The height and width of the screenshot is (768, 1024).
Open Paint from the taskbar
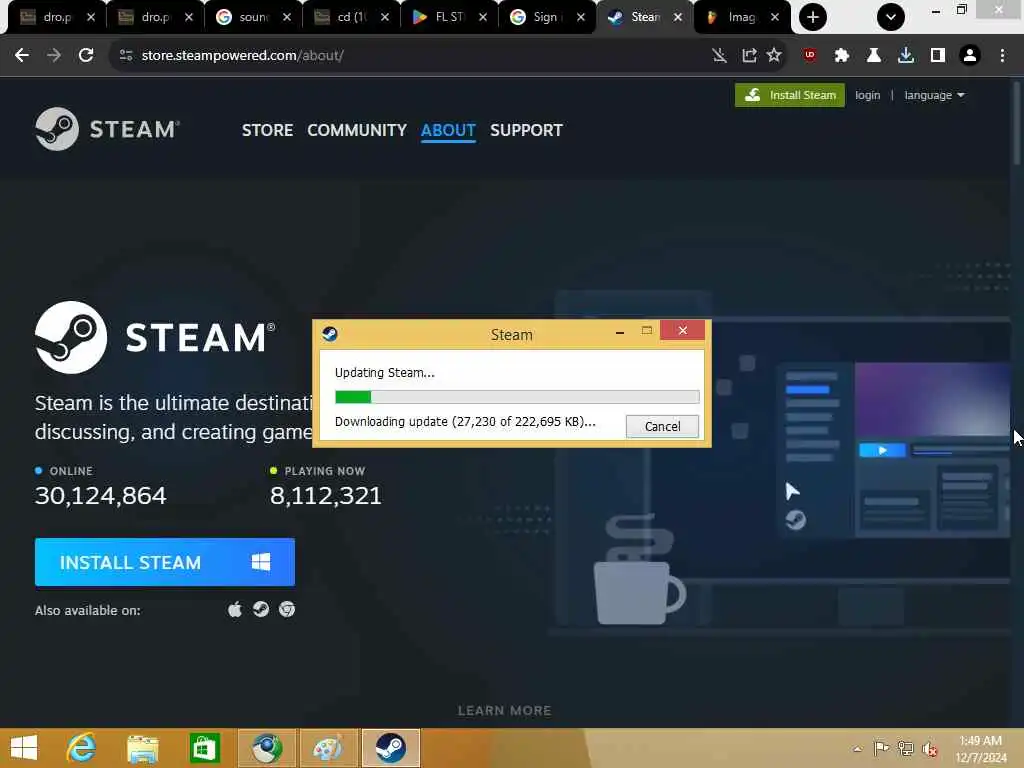328,748
